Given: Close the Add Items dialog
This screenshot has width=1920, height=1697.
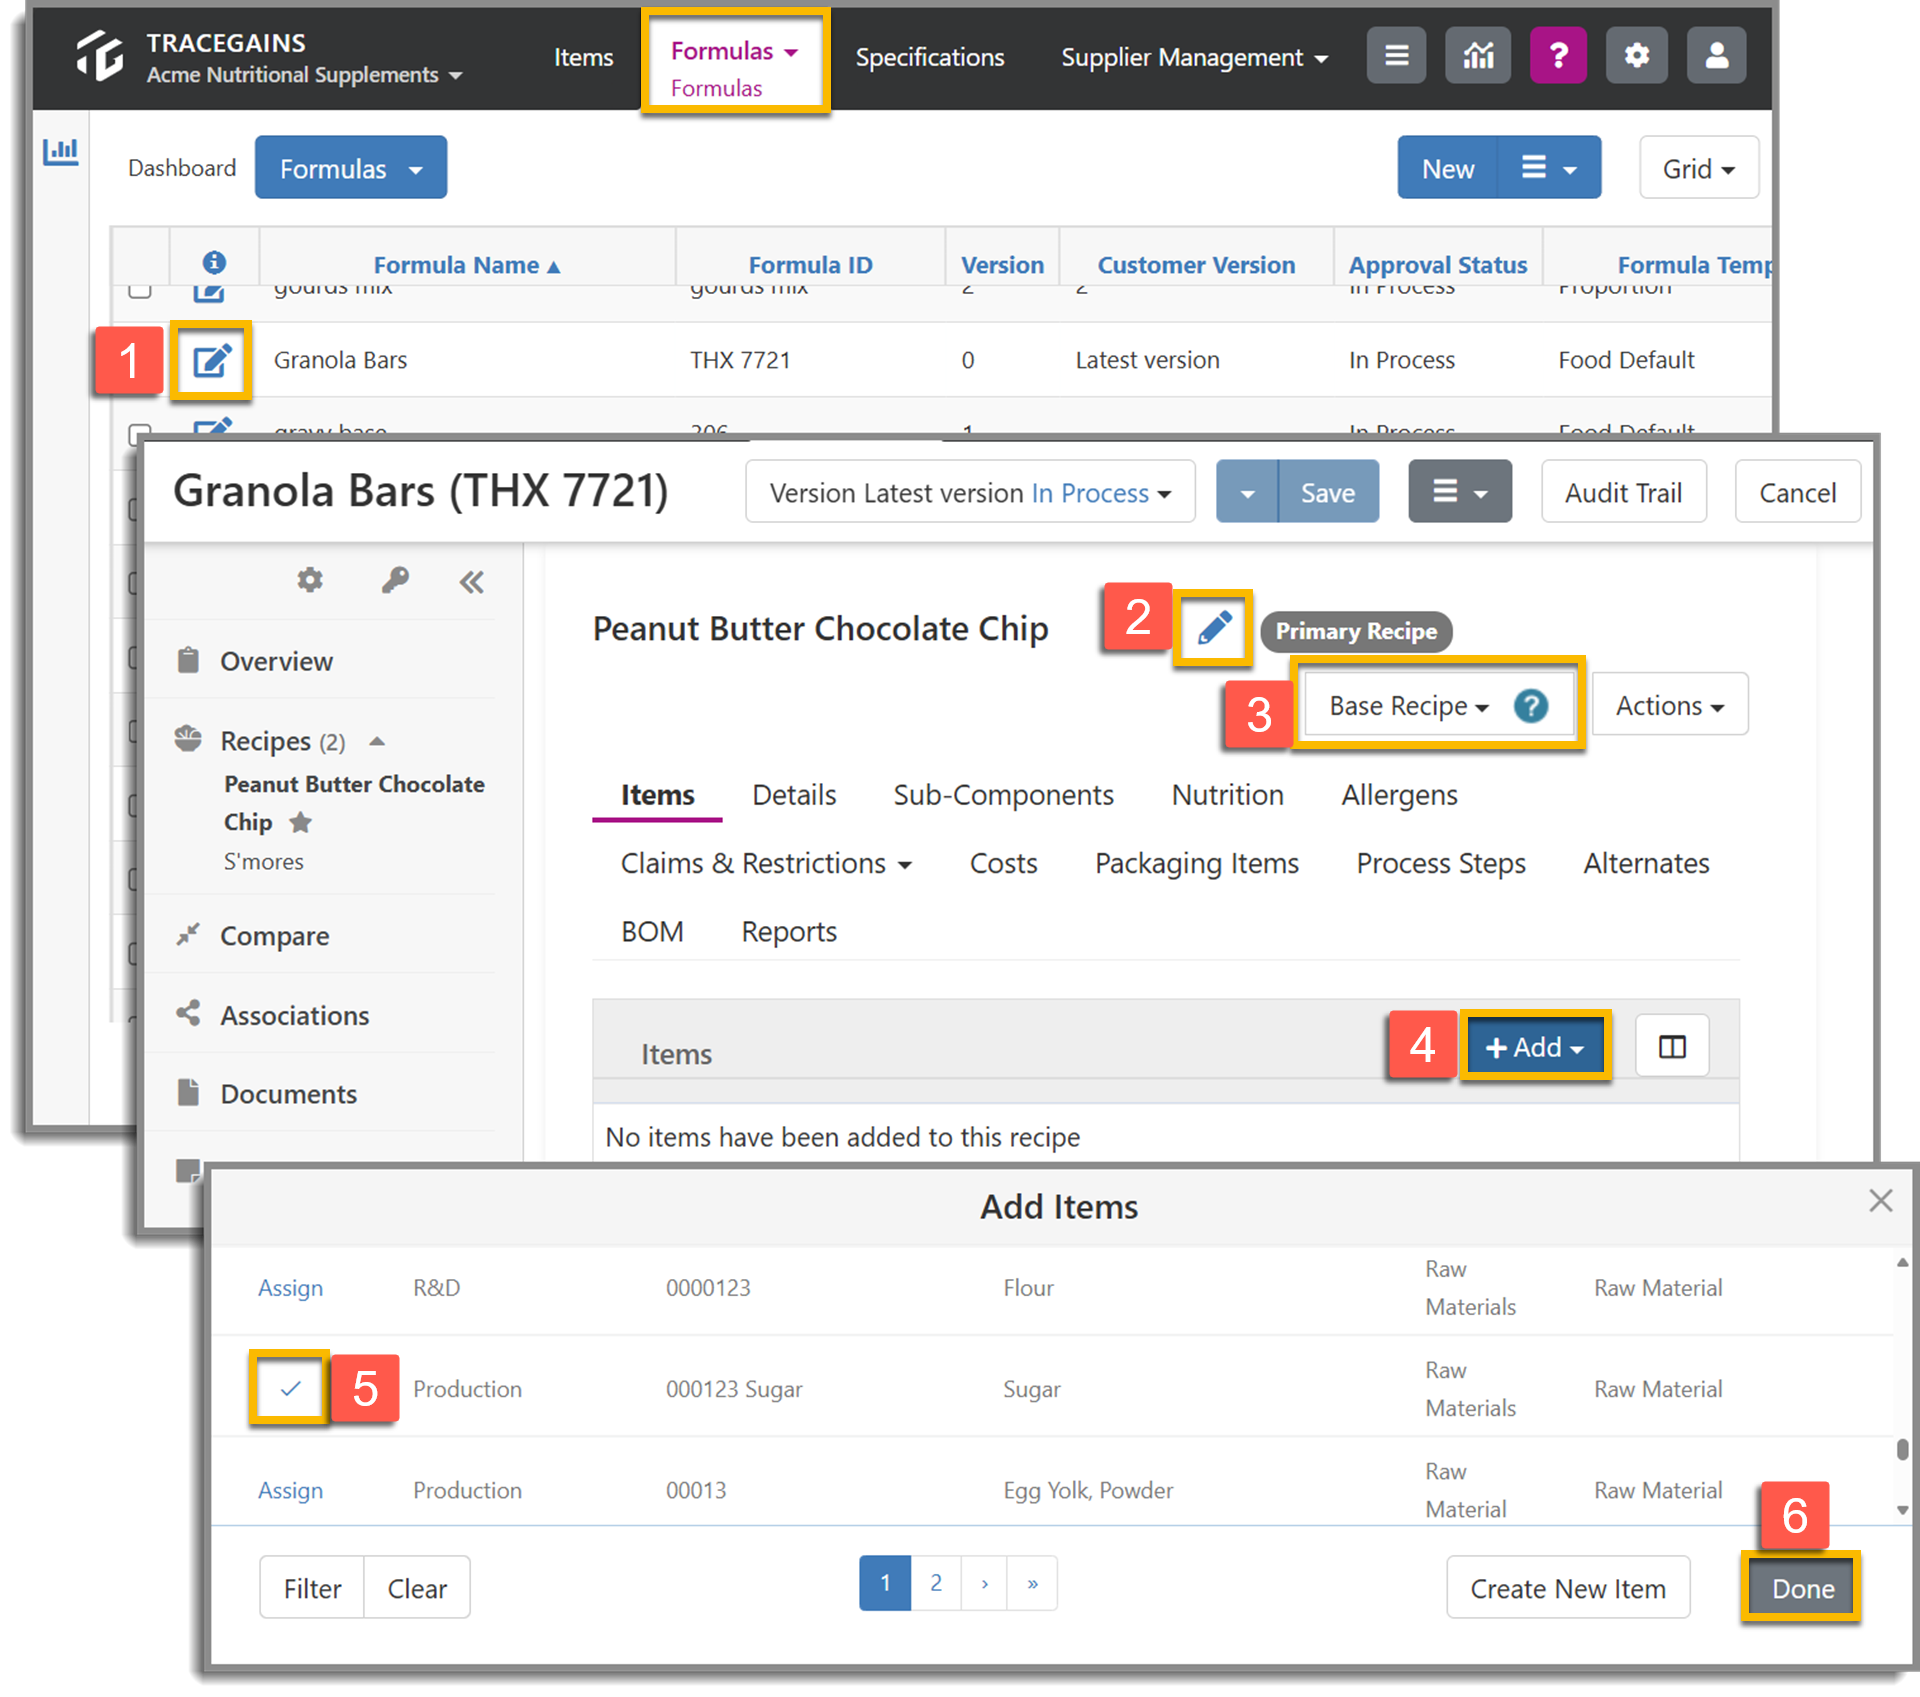Looking at the screenshot, I should point(1880,1200).
